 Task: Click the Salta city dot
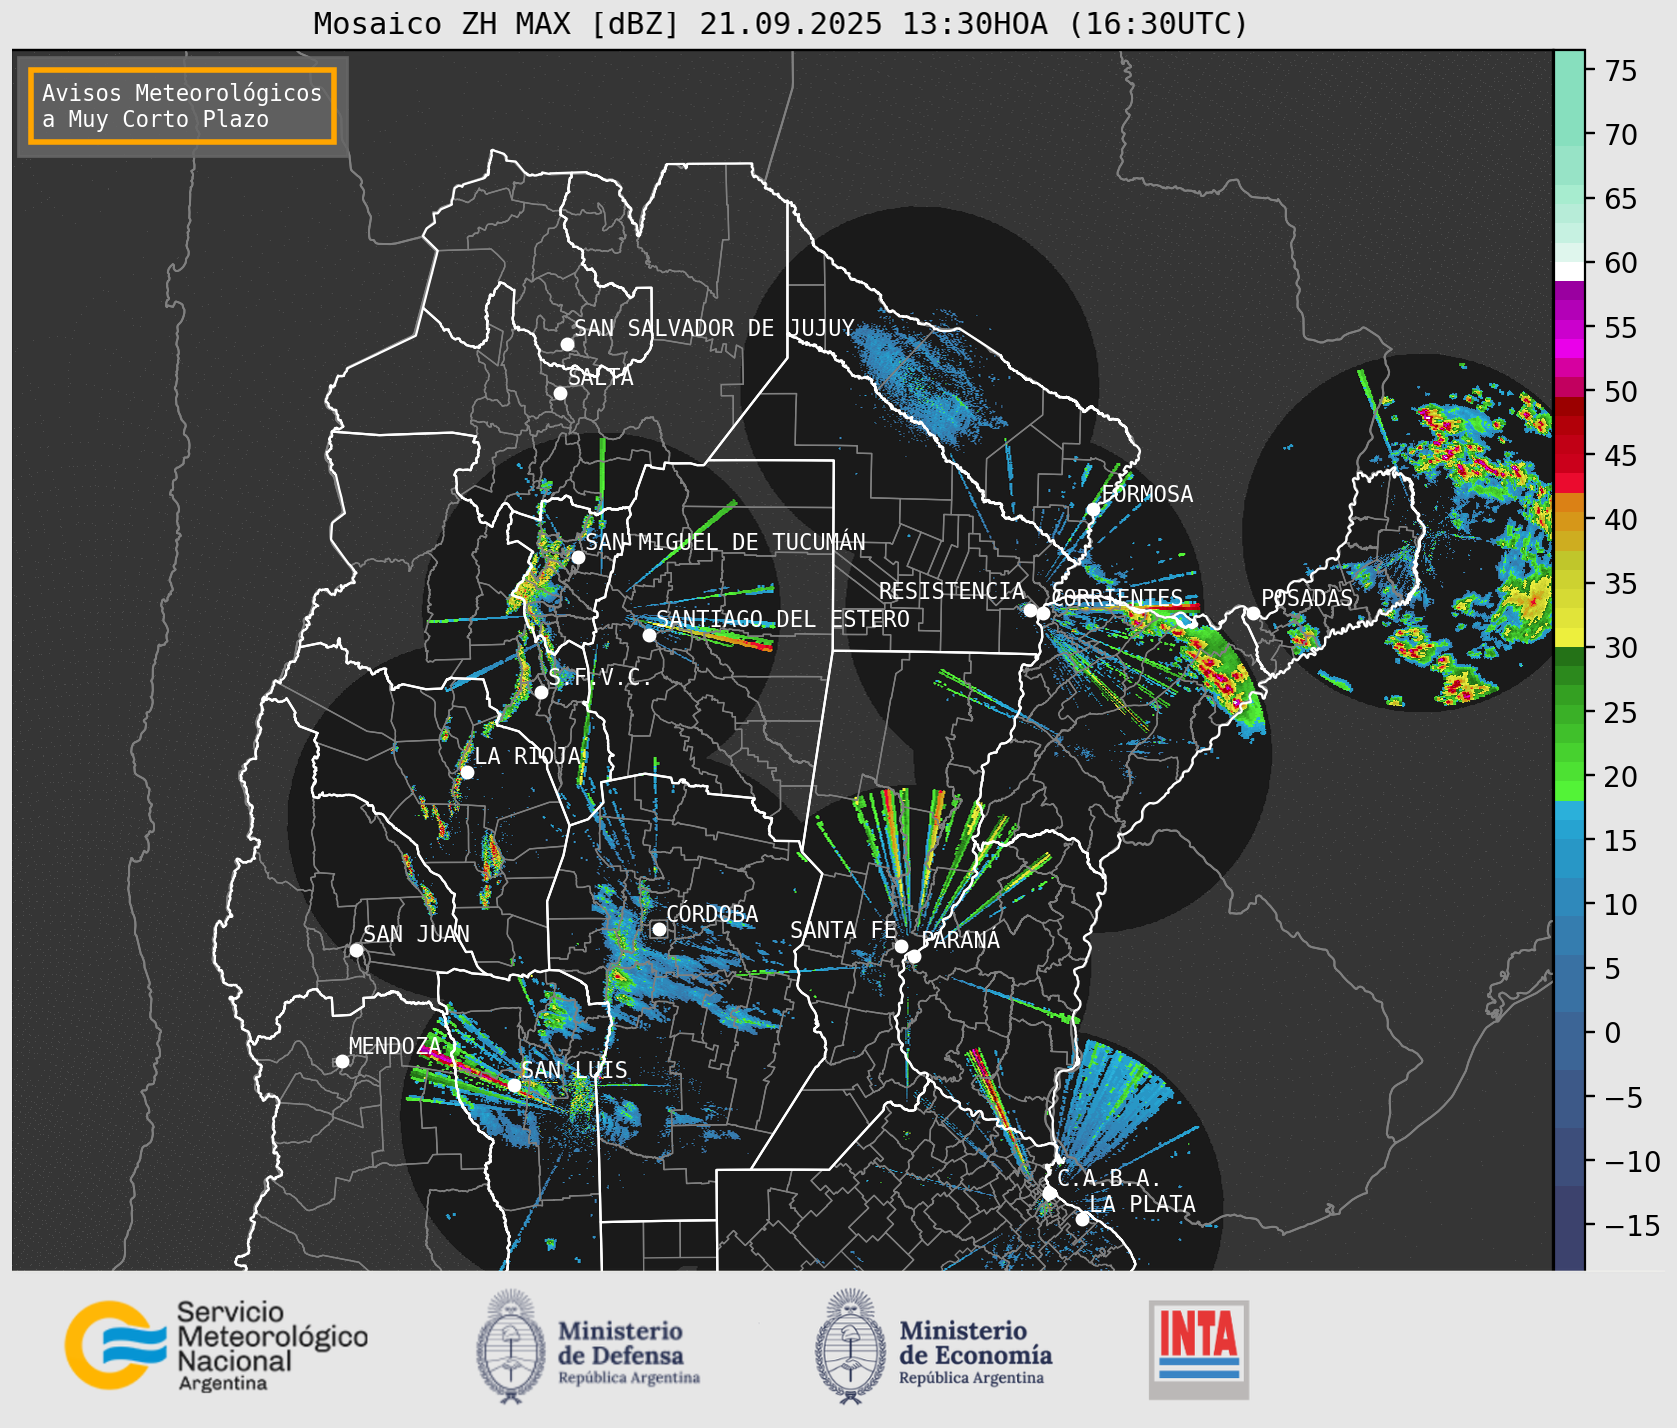click(560, 393)
